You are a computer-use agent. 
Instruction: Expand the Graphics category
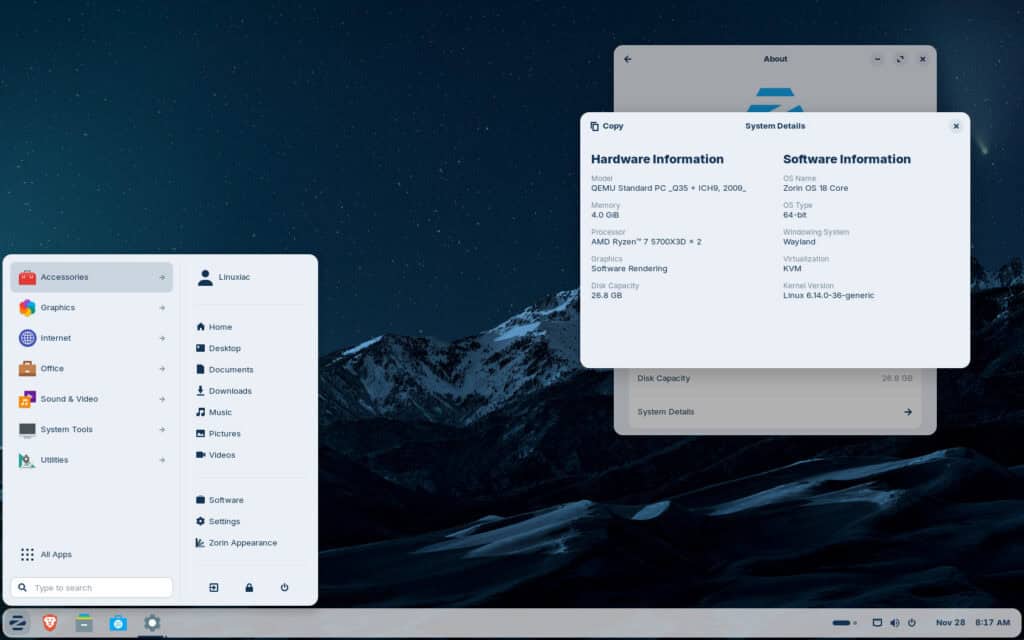[x=90, y=307]
